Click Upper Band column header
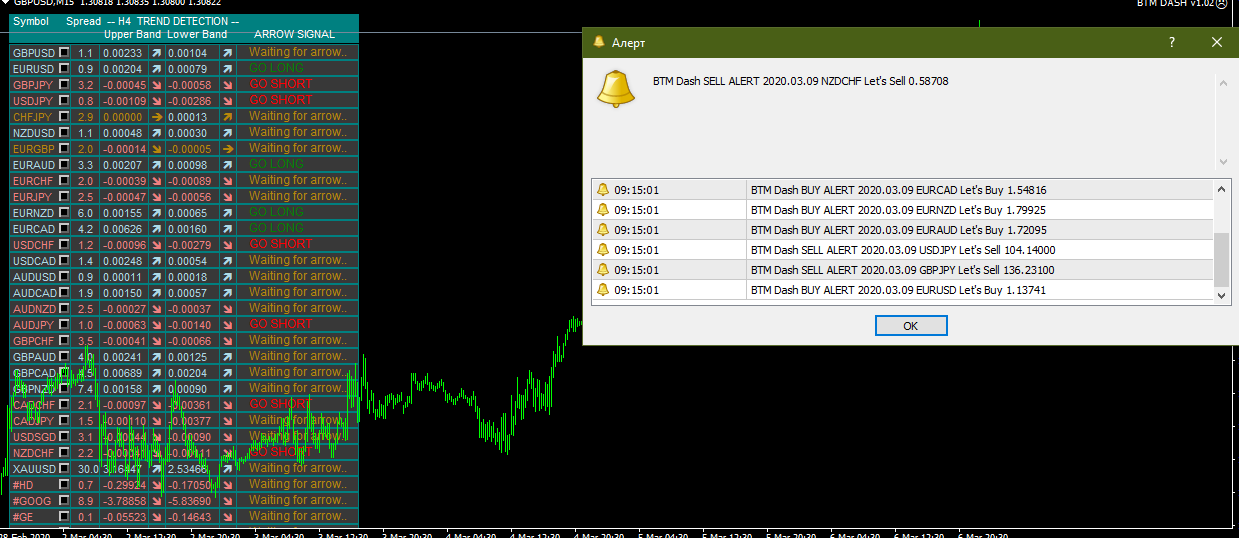 132,34
